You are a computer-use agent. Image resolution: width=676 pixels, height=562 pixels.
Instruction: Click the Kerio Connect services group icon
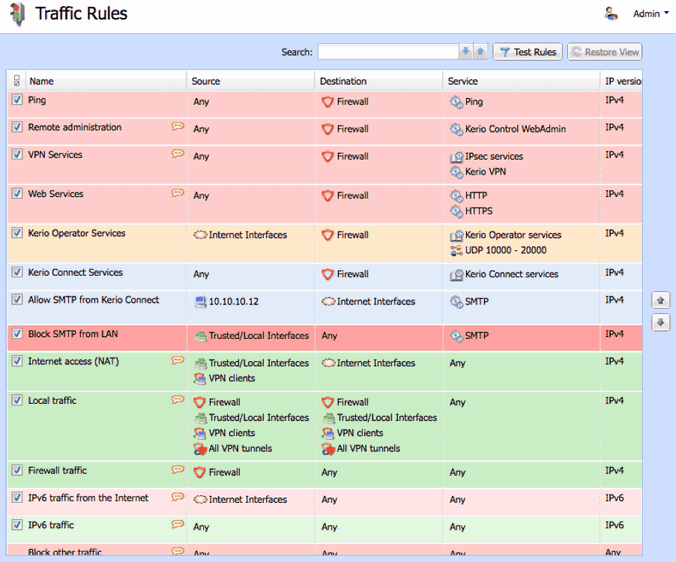click(x=456, y=275)
